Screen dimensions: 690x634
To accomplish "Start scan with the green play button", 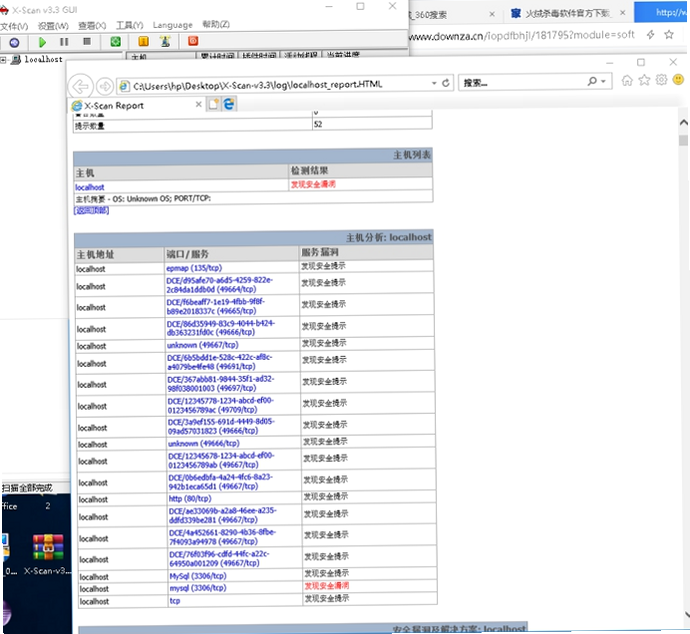I will [x=42, y=42].
